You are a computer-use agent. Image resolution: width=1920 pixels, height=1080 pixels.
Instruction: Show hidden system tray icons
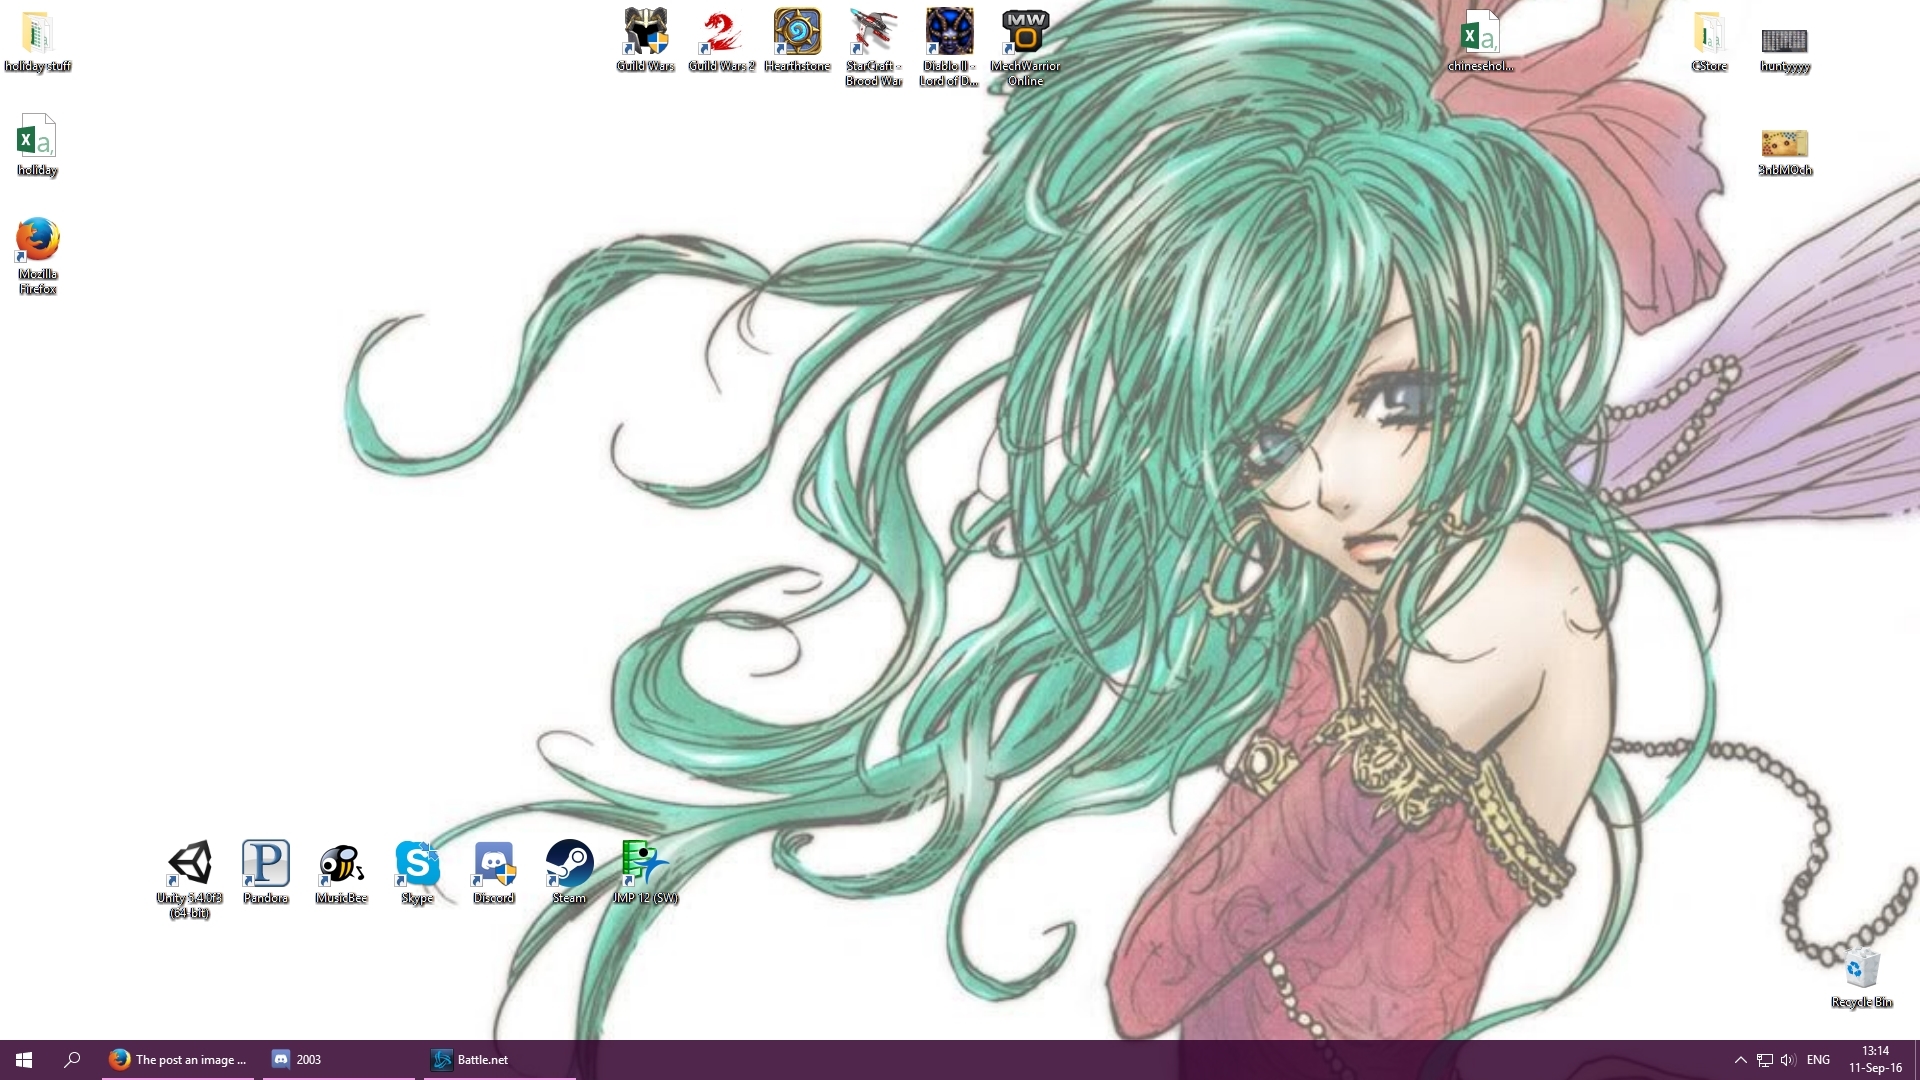click(x=1740, y=1060)
